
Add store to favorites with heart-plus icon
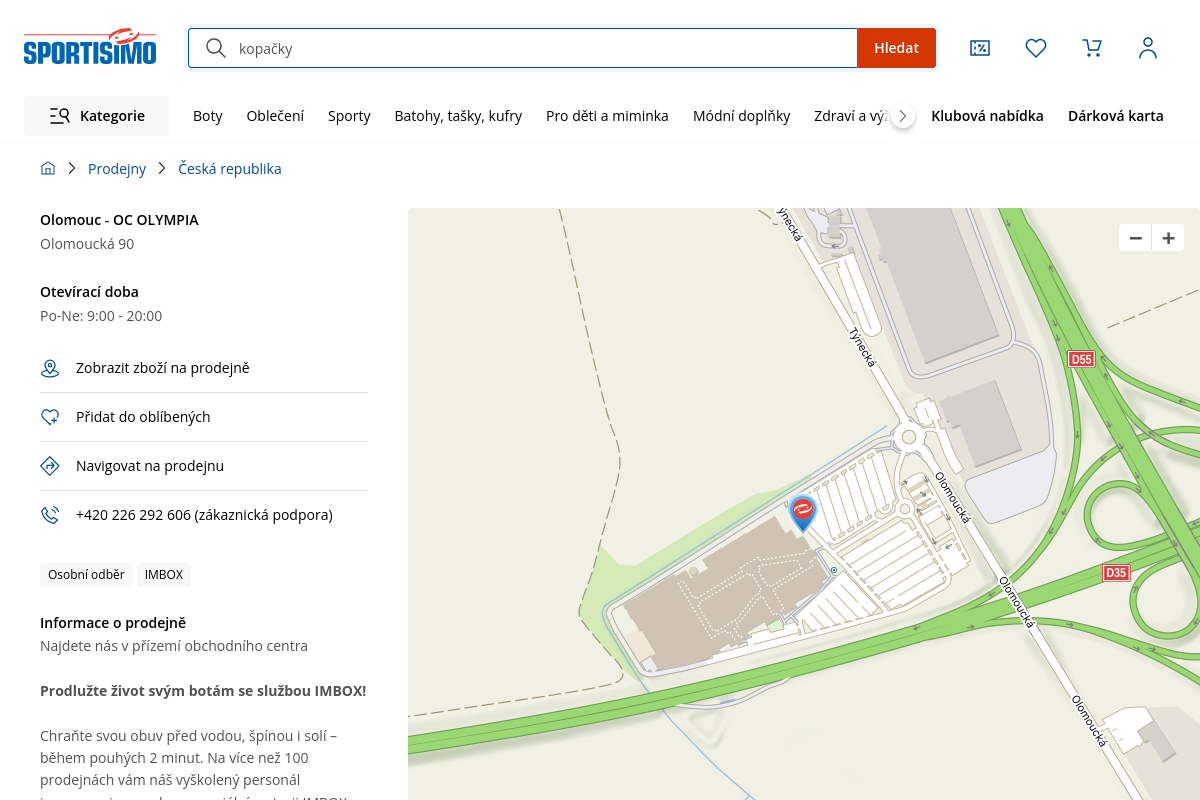tap(50, 418)
